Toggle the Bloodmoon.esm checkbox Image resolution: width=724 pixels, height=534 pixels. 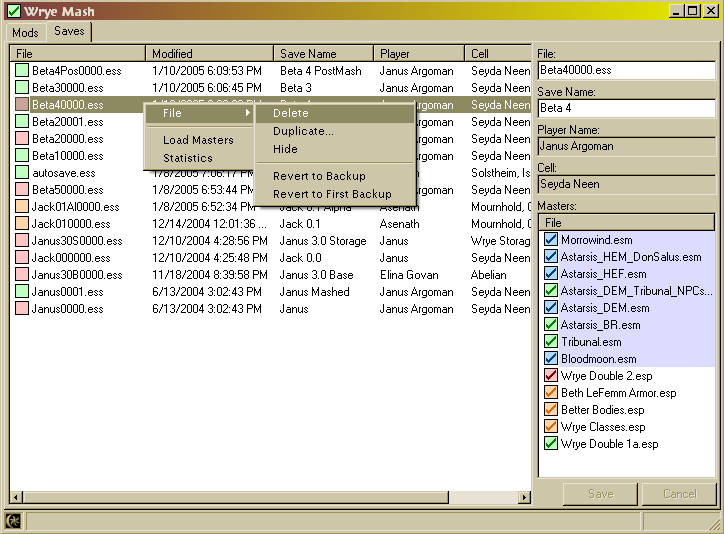[550, 359]
